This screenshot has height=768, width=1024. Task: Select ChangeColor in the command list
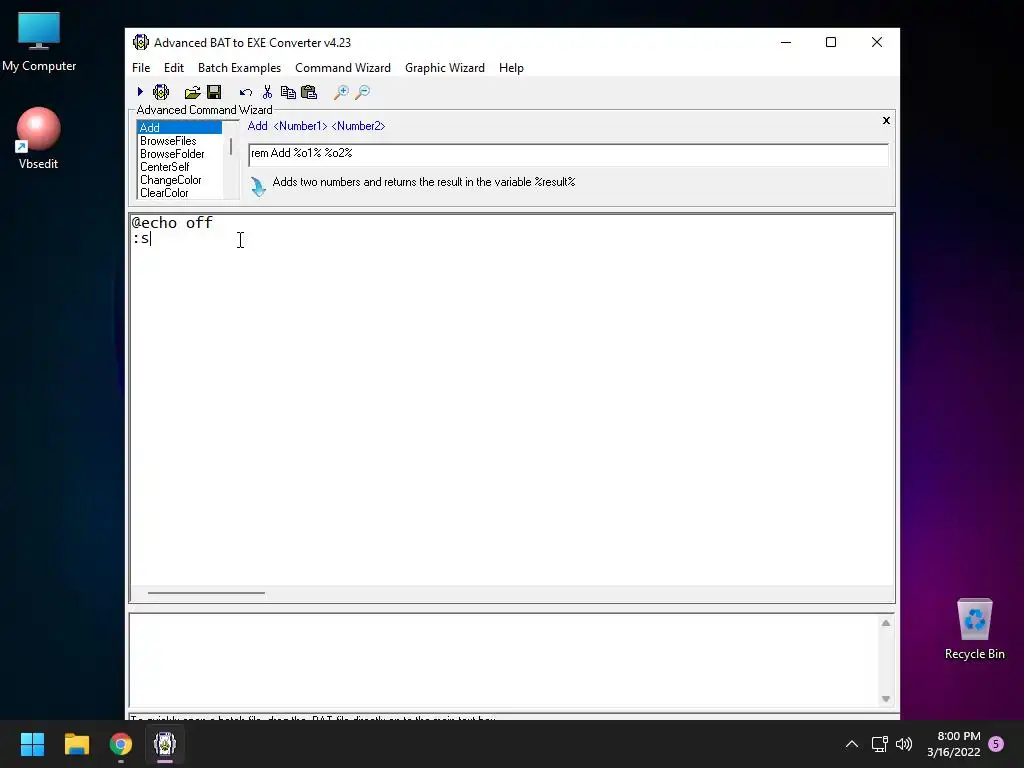180,180
